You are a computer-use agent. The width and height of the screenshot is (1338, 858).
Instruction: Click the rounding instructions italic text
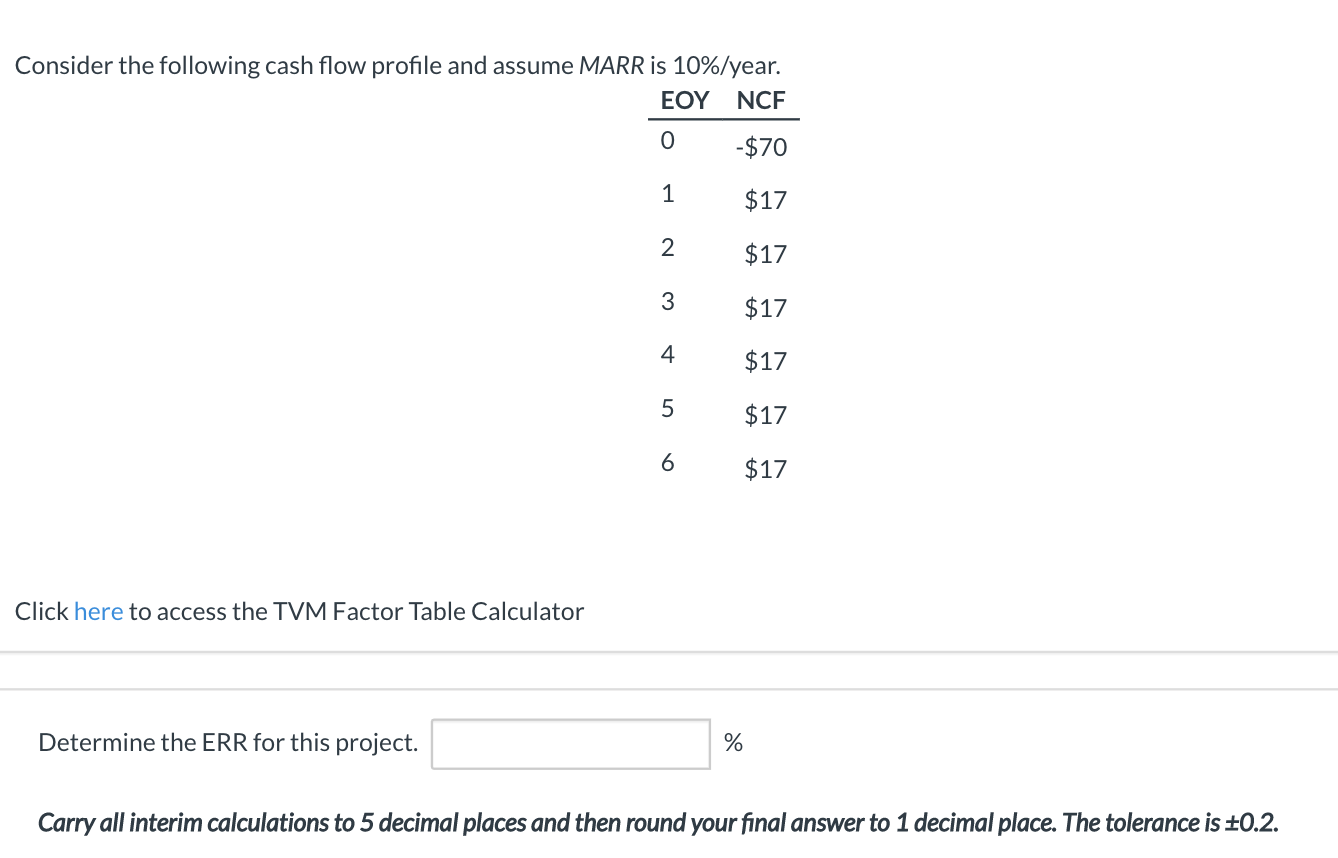pyautogui.click(x=657, y=822)
